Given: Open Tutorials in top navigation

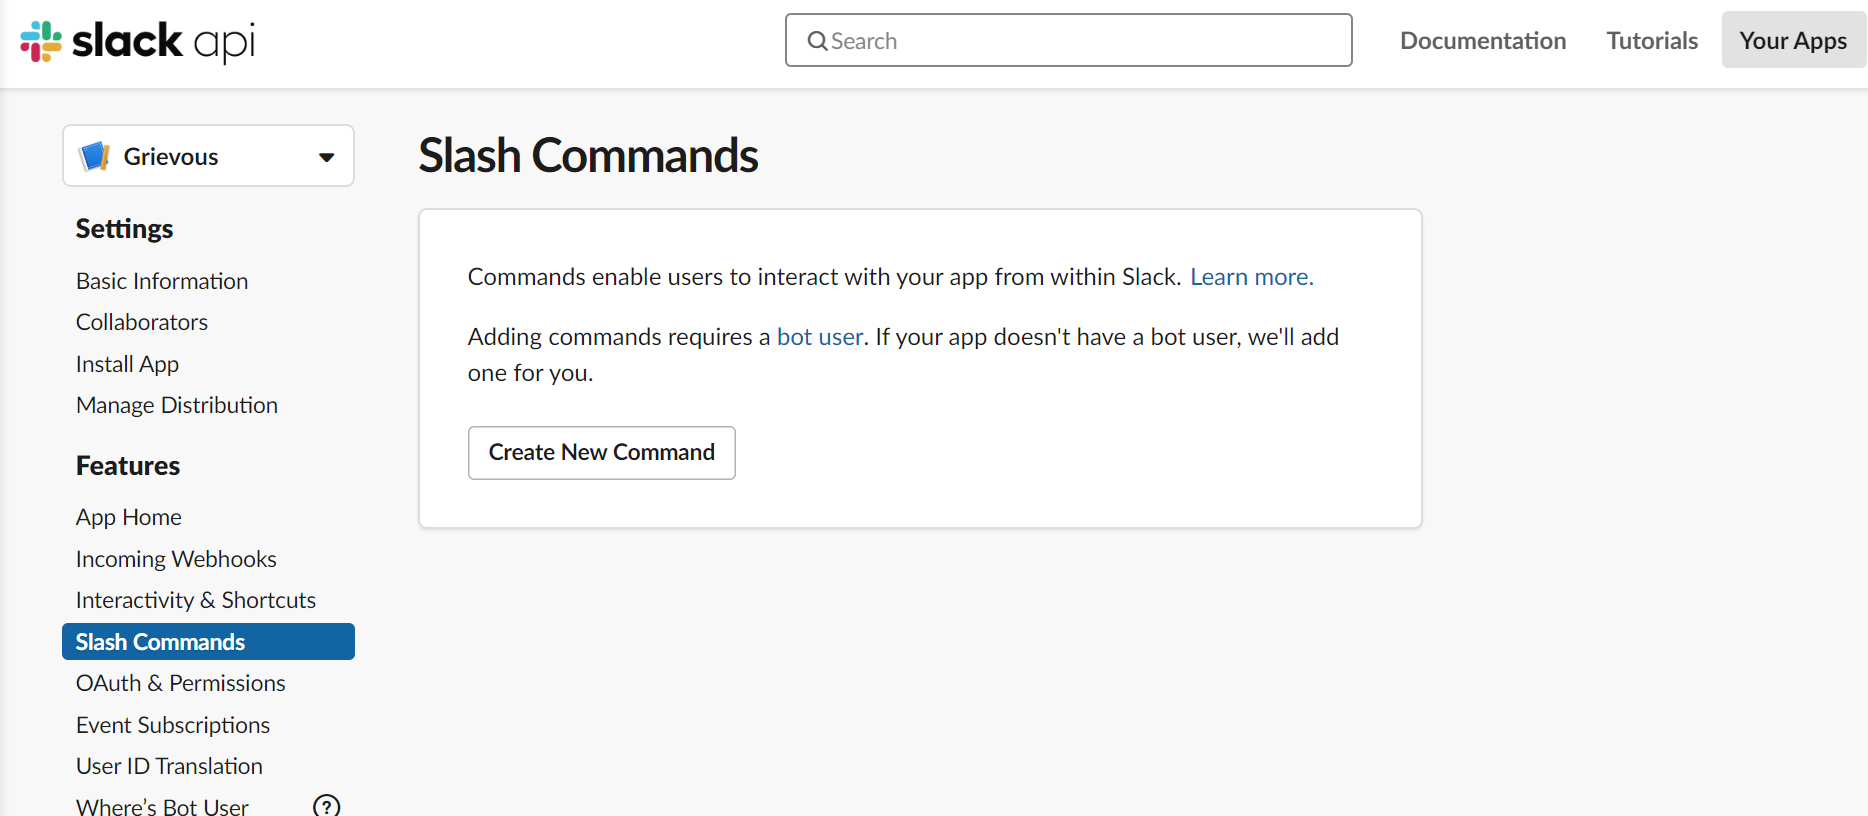Looking at the screenshot, I should pos(1652,40).
